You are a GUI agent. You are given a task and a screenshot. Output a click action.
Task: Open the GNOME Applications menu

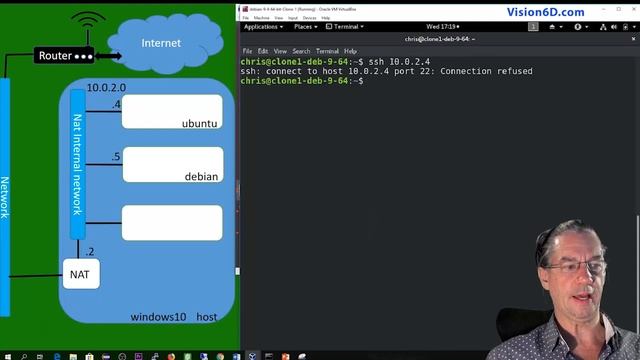[x=263, y=27]
